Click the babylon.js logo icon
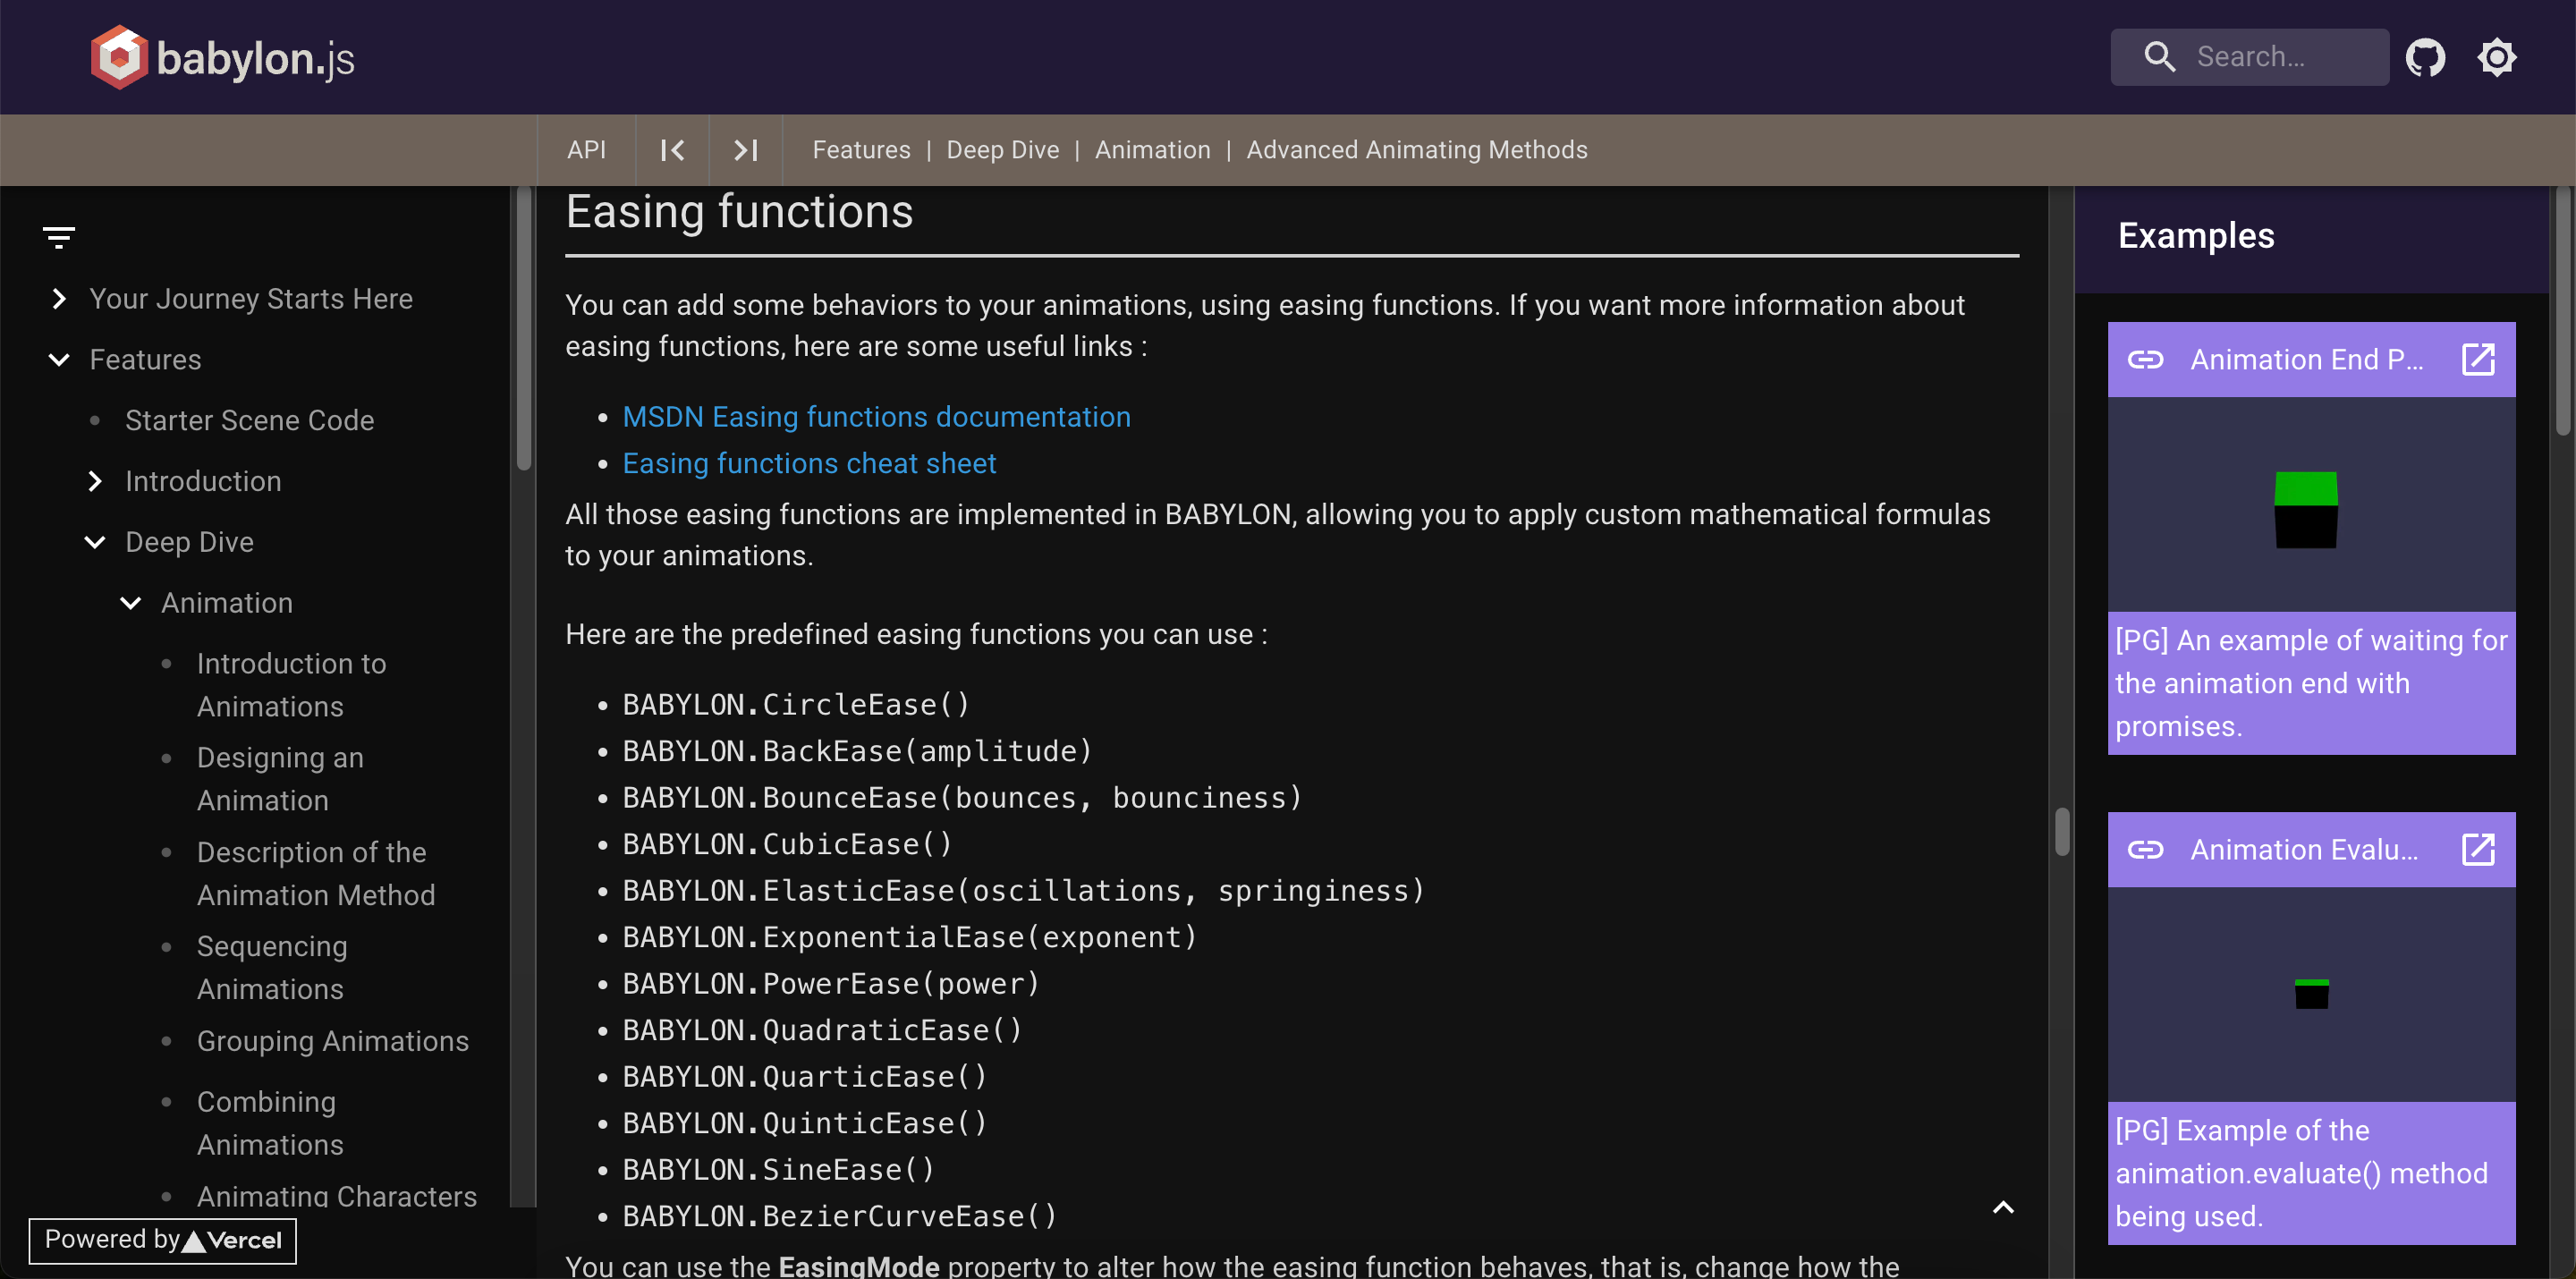 click(x=118, y=57)
